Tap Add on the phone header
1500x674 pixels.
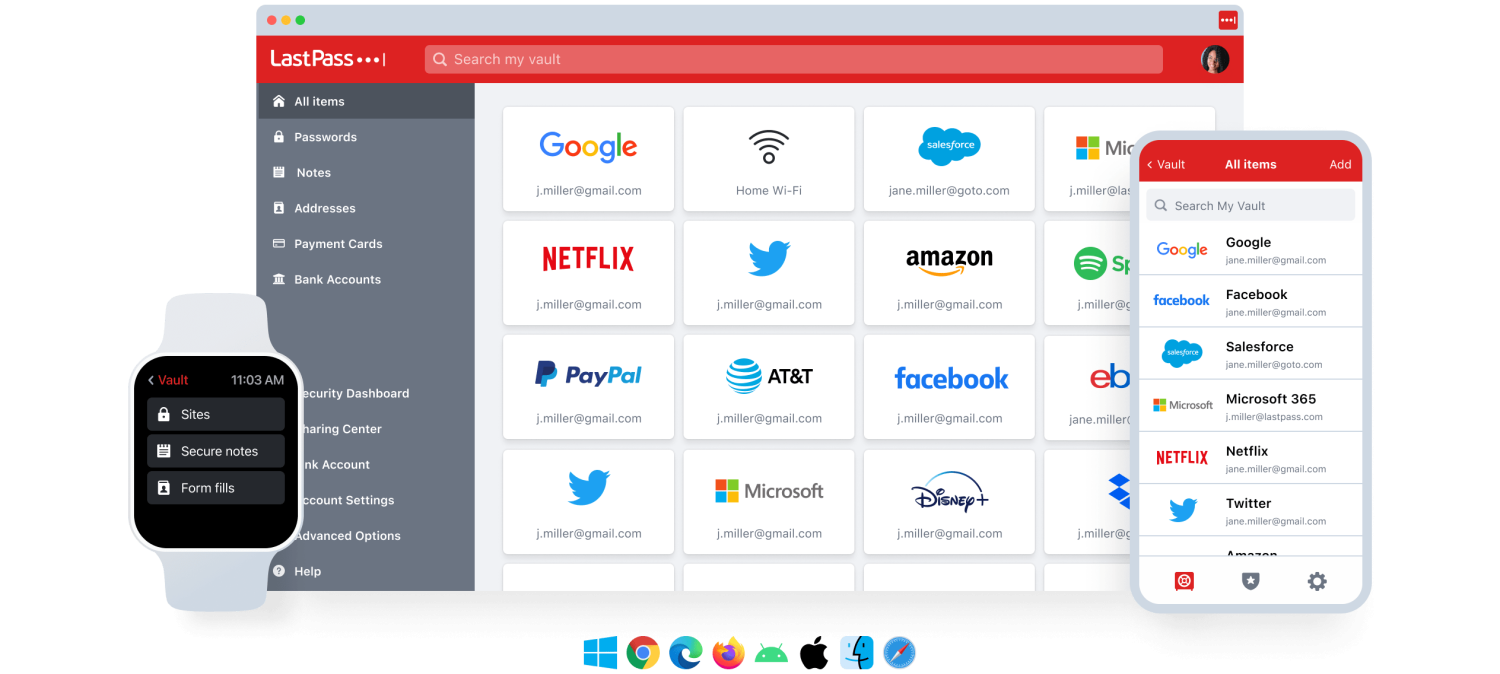click(x=1340, y=164)
